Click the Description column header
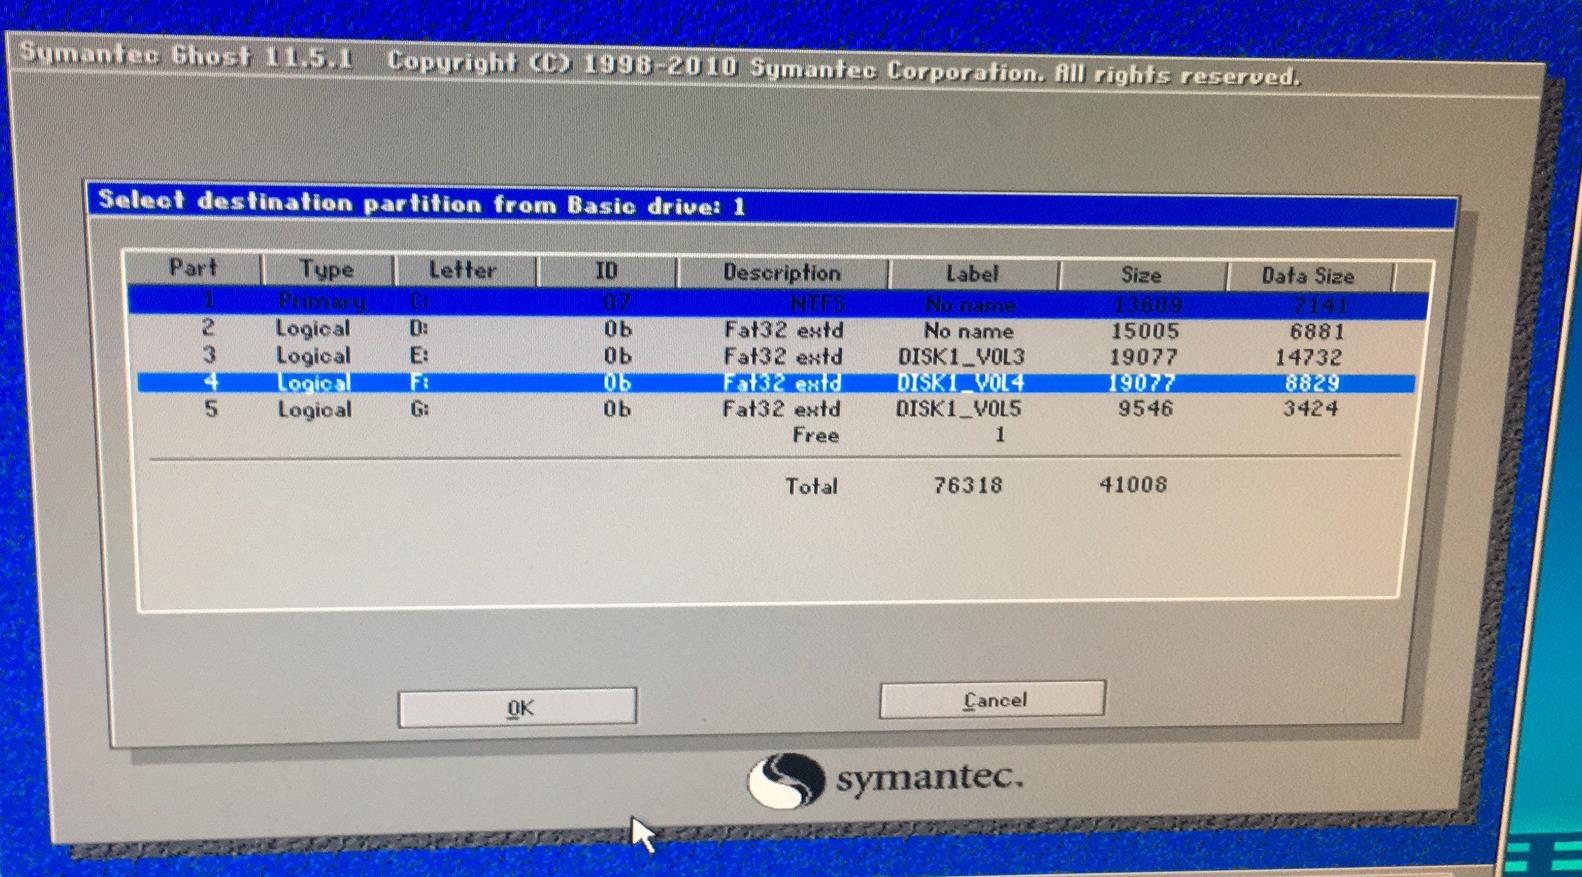 [x=782, y=272]
